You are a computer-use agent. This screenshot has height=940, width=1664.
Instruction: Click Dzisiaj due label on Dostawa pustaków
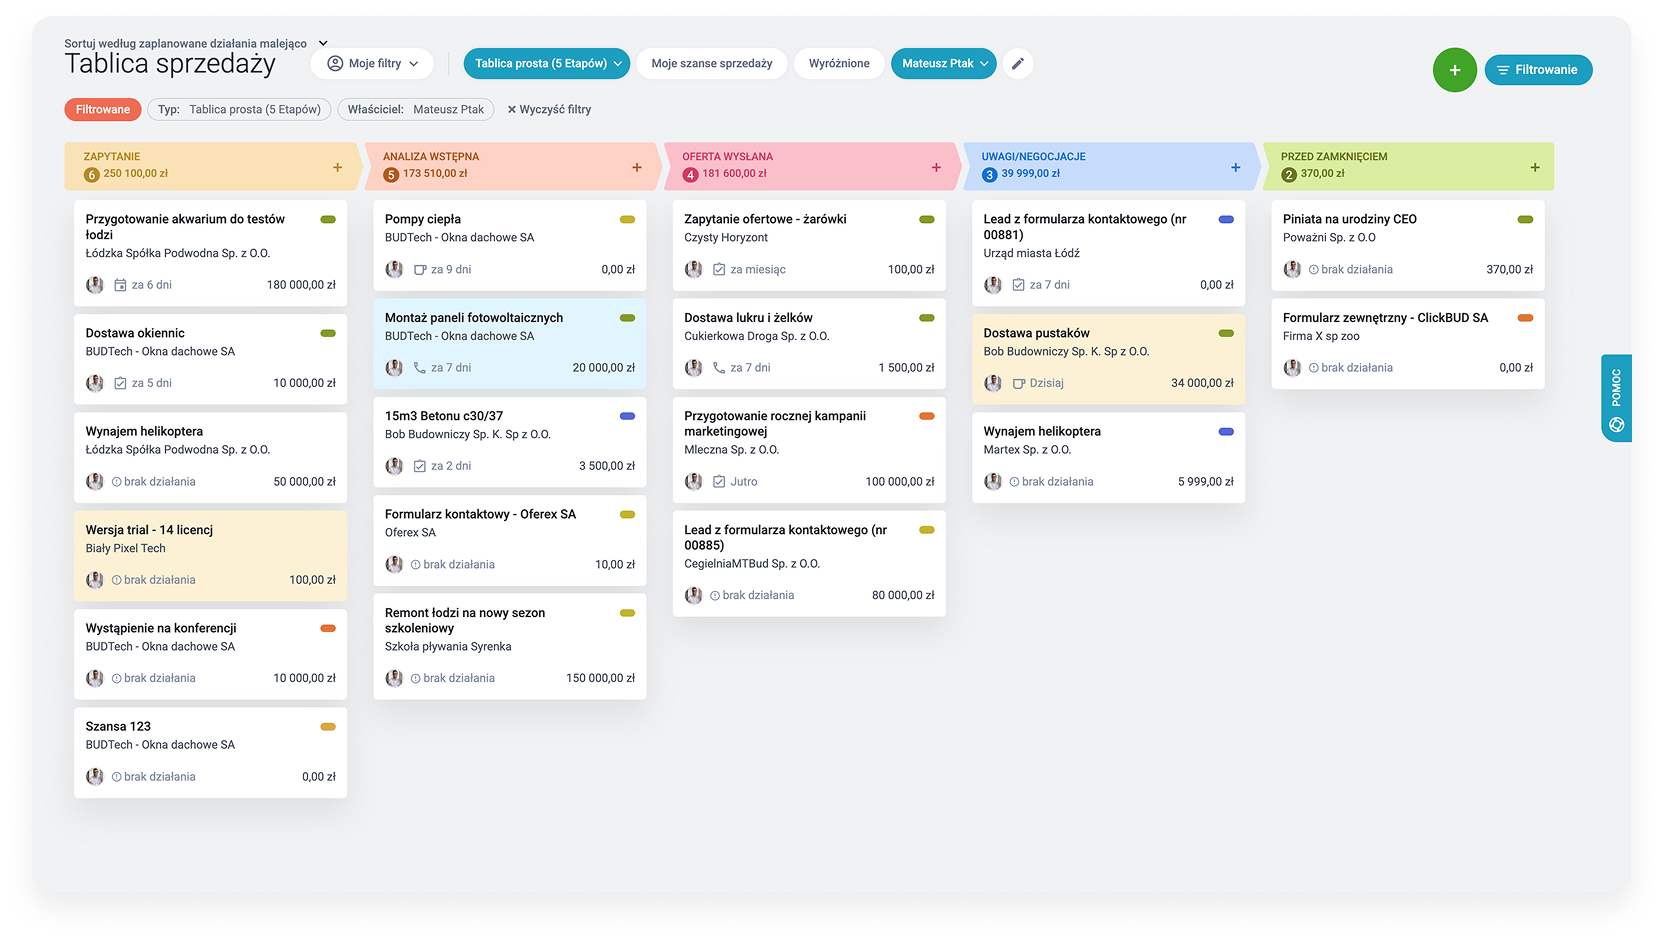(x=1047, y=383)
